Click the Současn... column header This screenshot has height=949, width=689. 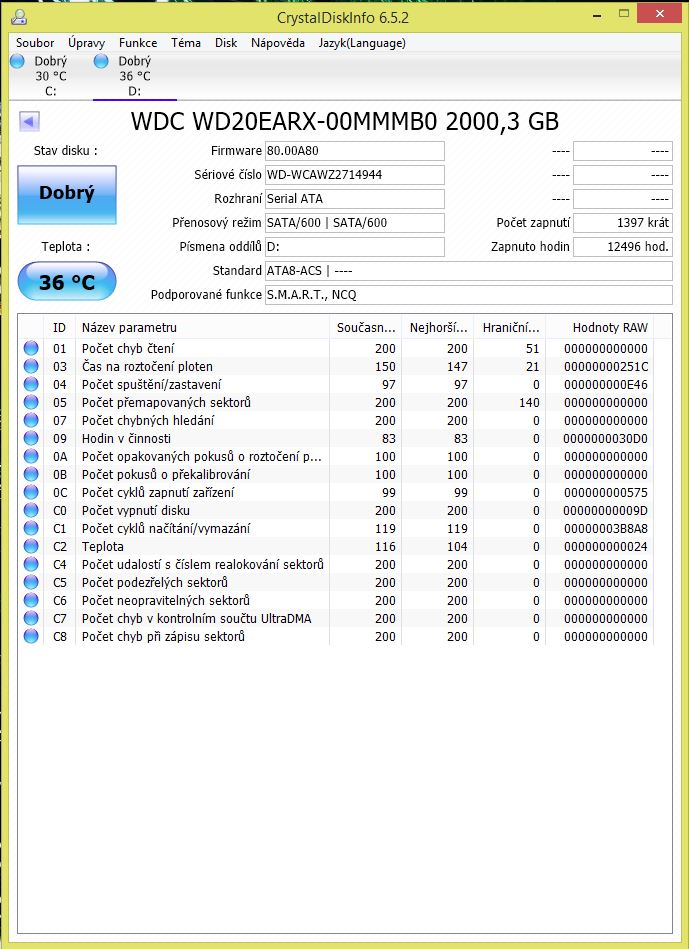pyautogui.click(x=366, y=327)
